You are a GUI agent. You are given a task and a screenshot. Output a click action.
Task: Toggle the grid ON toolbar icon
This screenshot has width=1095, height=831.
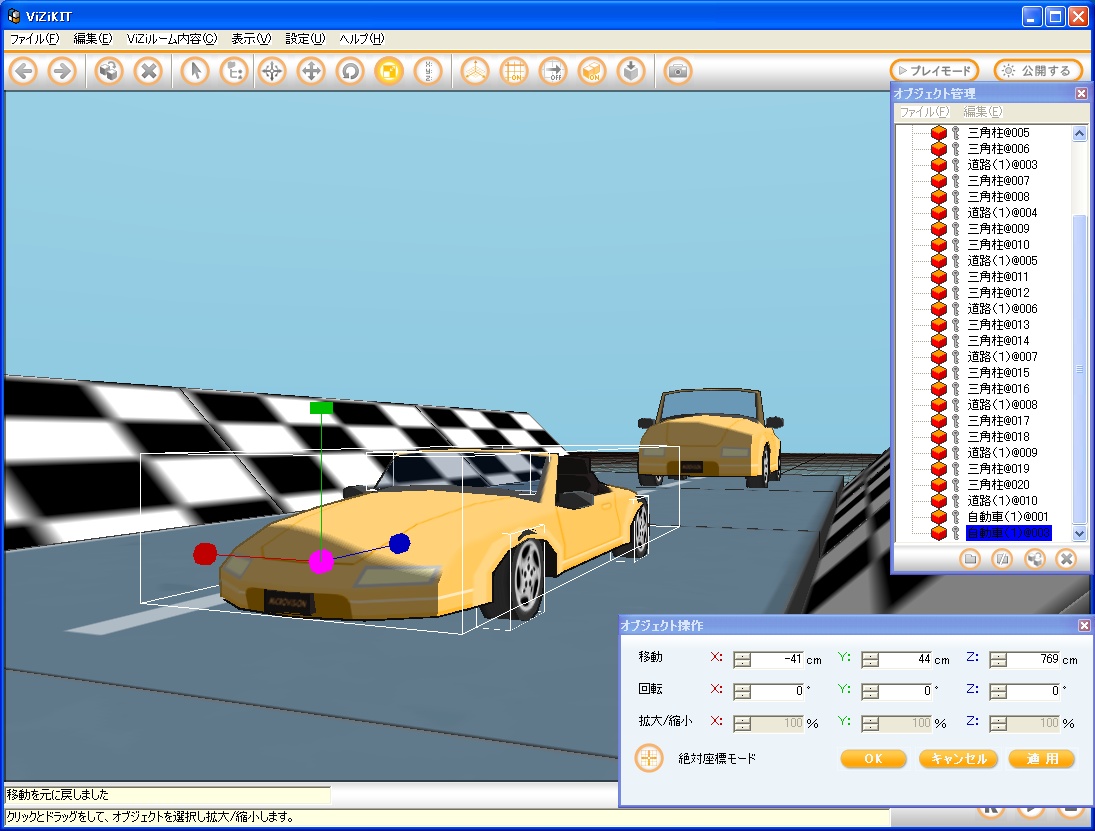click(x=514, y=71)
